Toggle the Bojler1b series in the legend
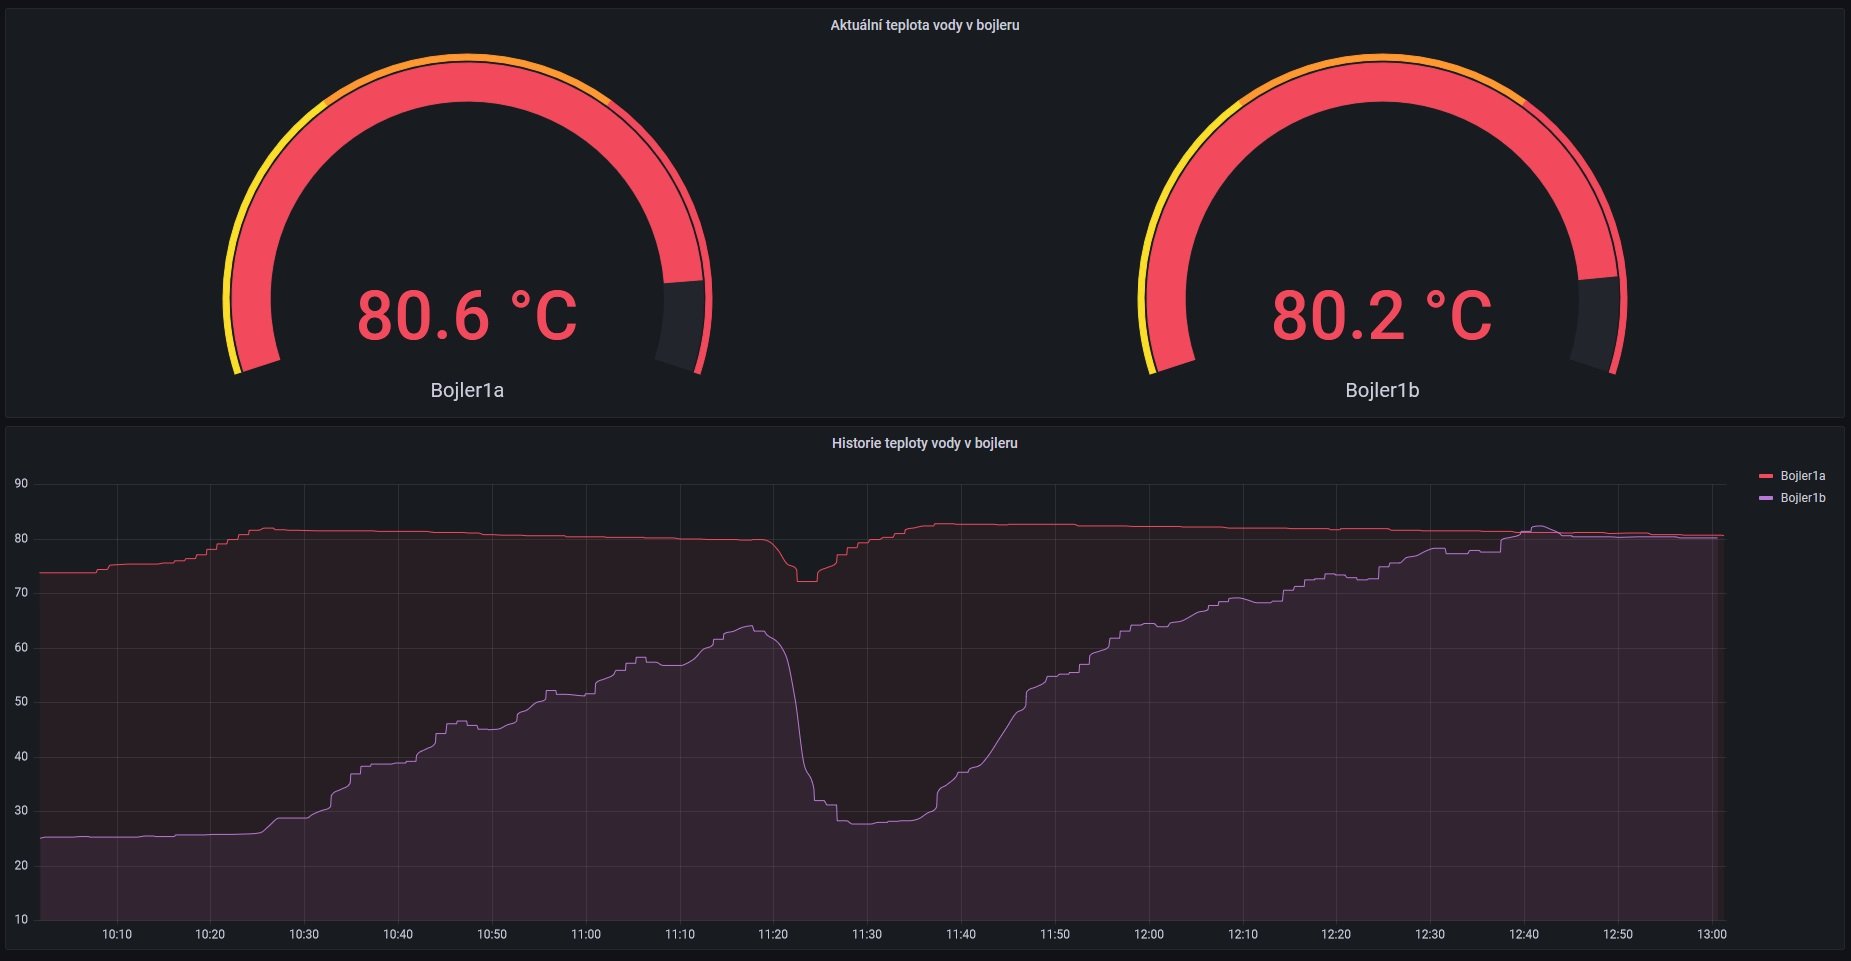This screenshot has height=961, width=1851. pyautogui.click(x=1802, y=498)
